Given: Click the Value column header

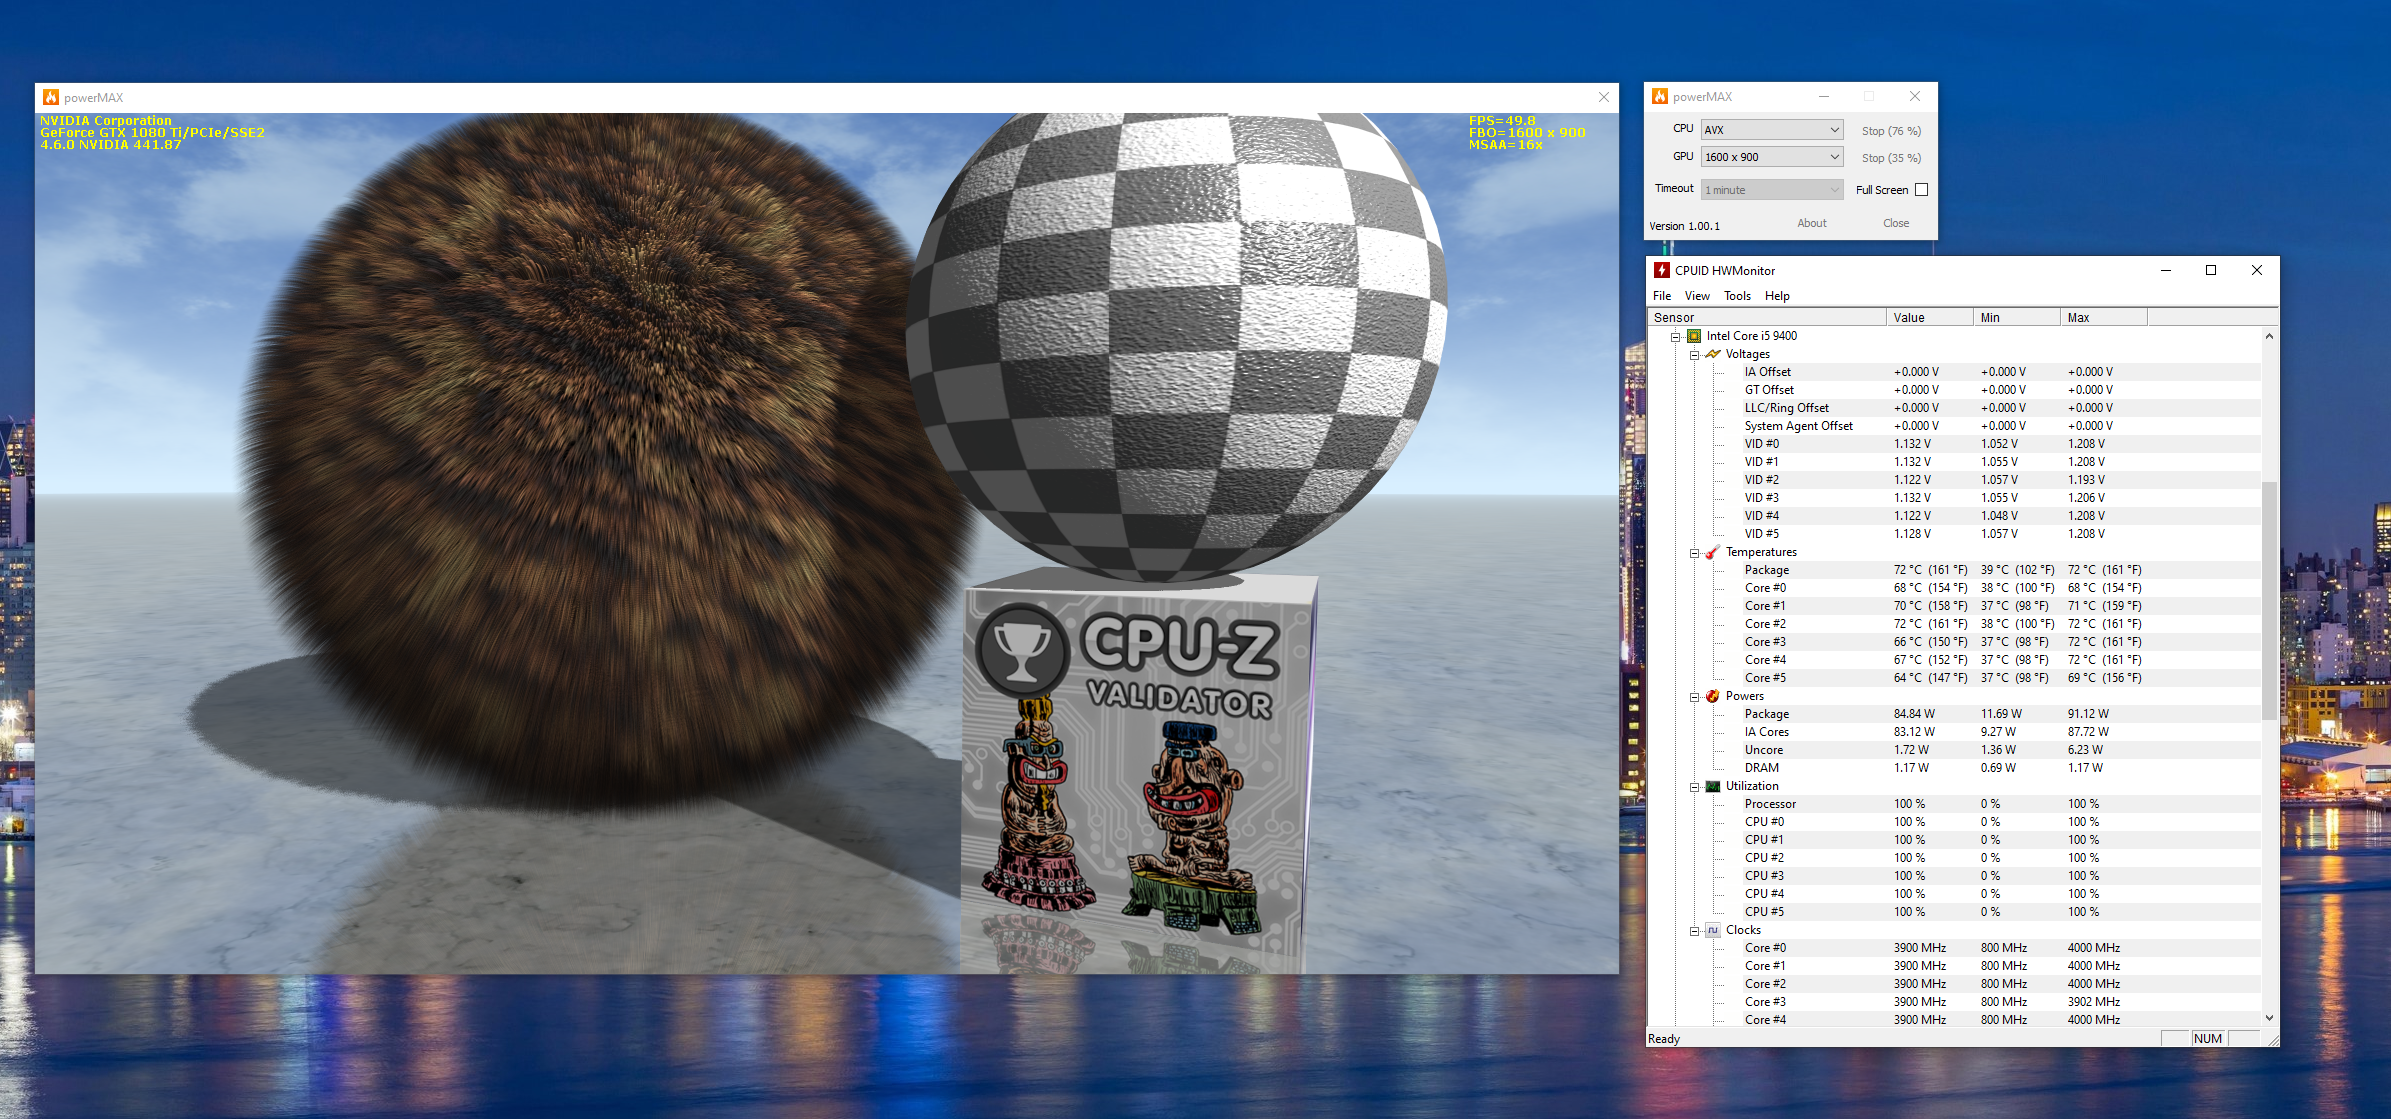Looking at the screenshot, I should click(1930, 318).
